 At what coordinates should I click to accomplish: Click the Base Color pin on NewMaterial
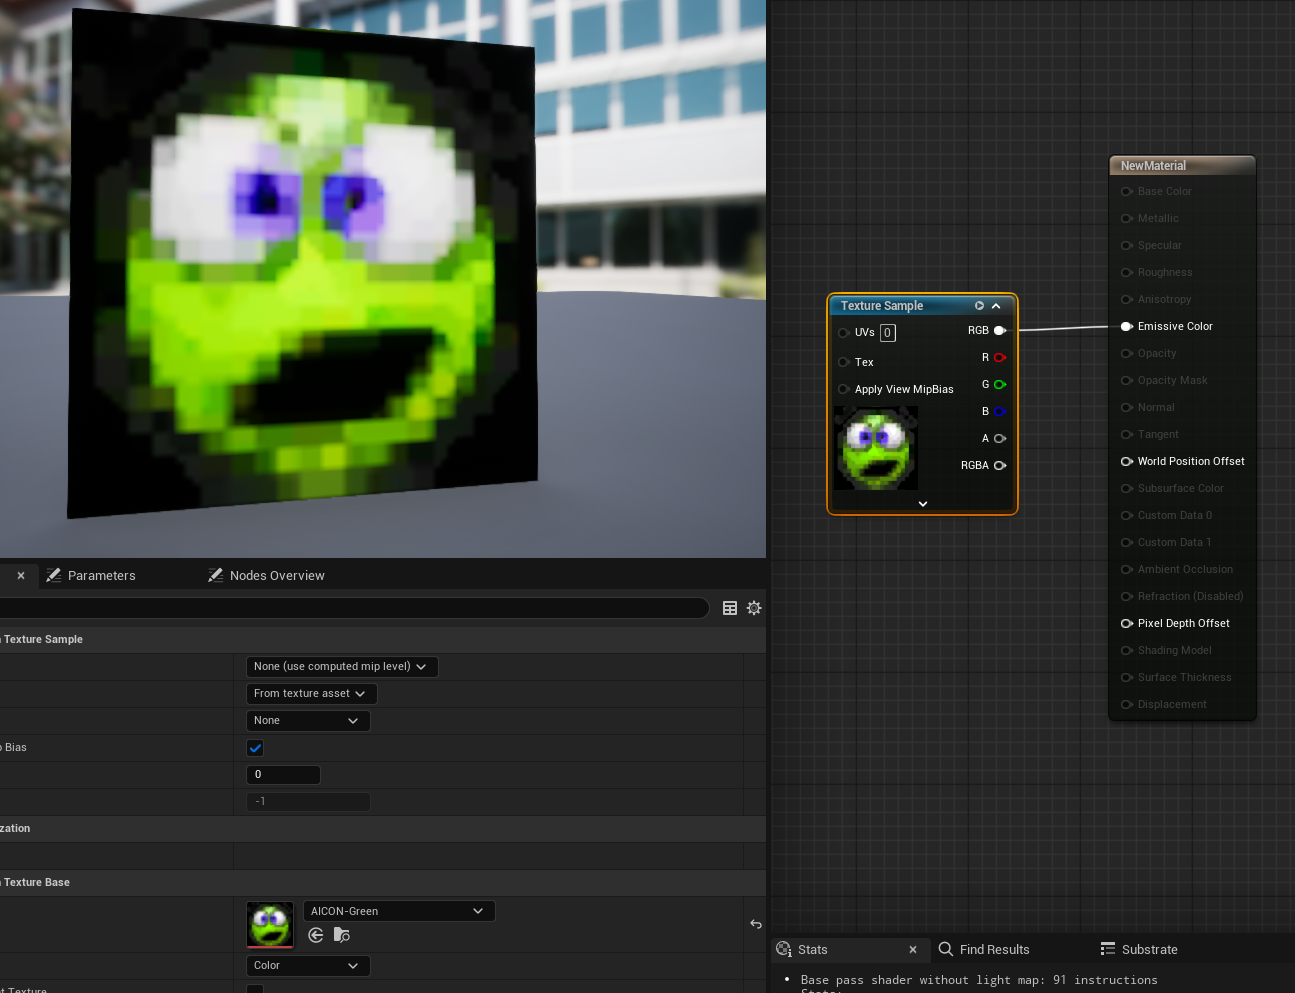[1127, 191]
